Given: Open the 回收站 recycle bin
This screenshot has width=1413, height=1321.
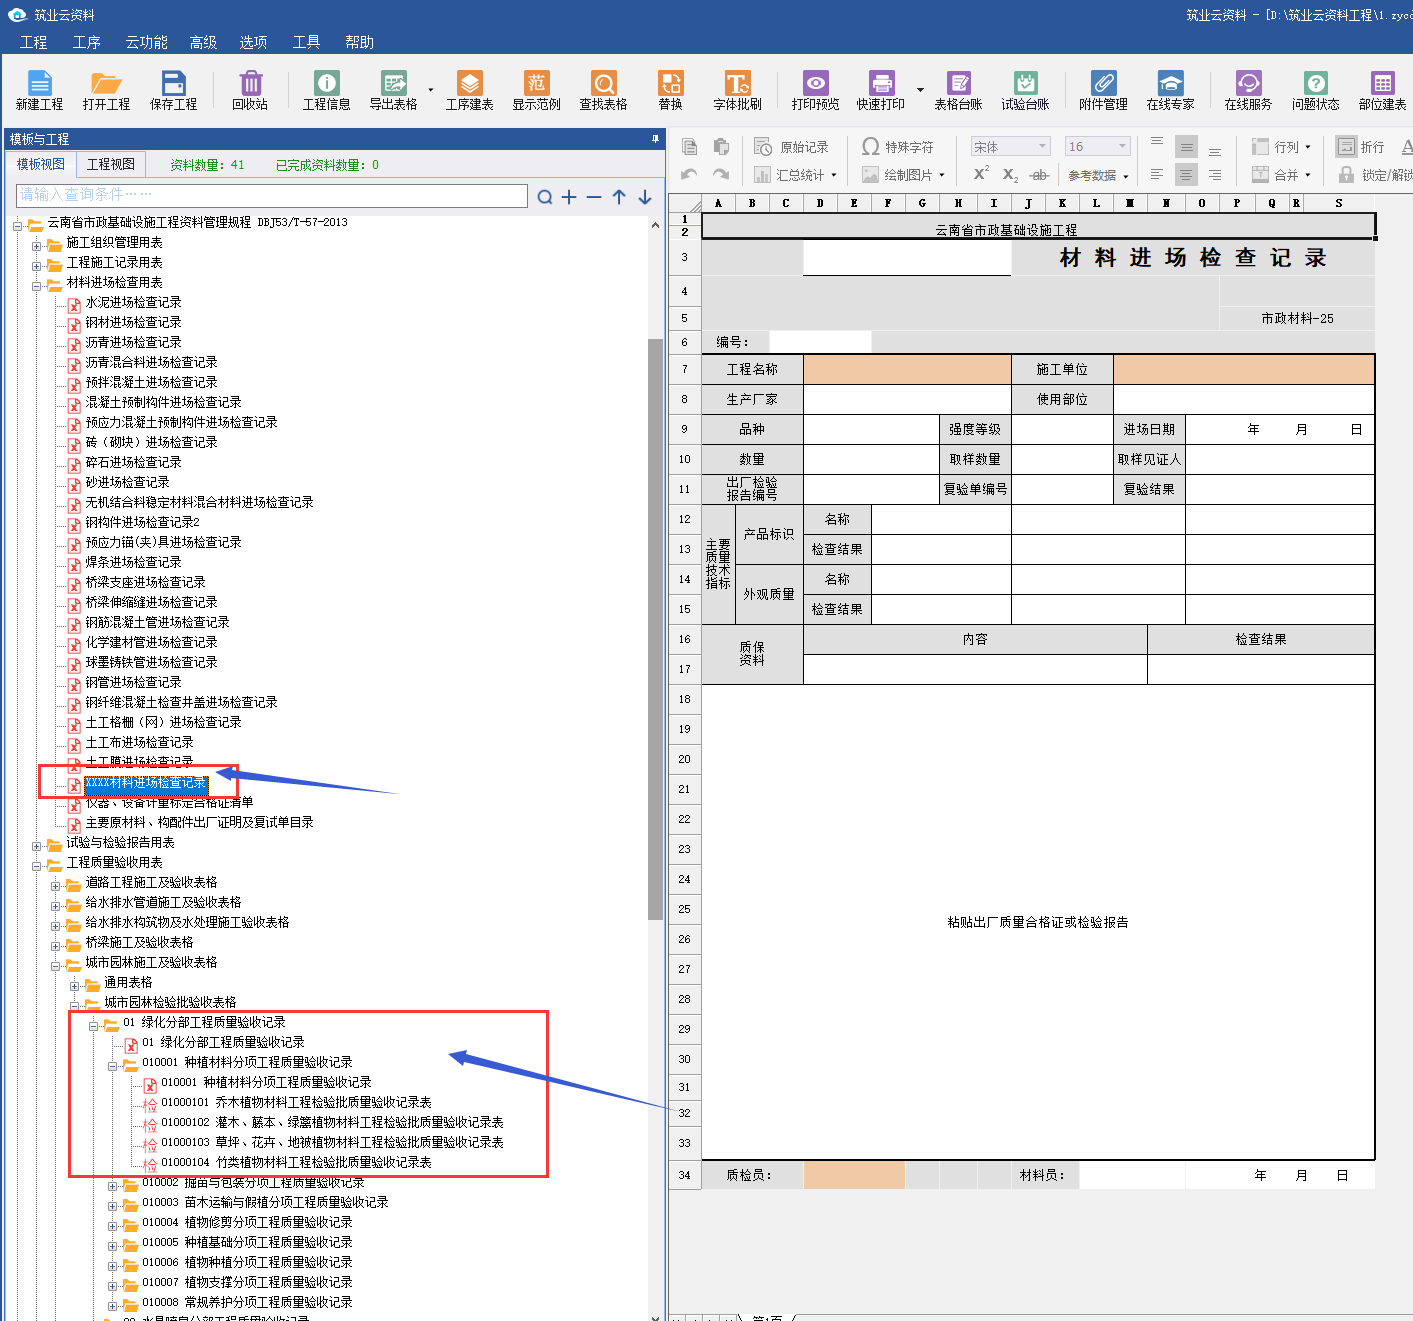Looking at the screenshot, I should pyautogui.click(x=250, y=90).
